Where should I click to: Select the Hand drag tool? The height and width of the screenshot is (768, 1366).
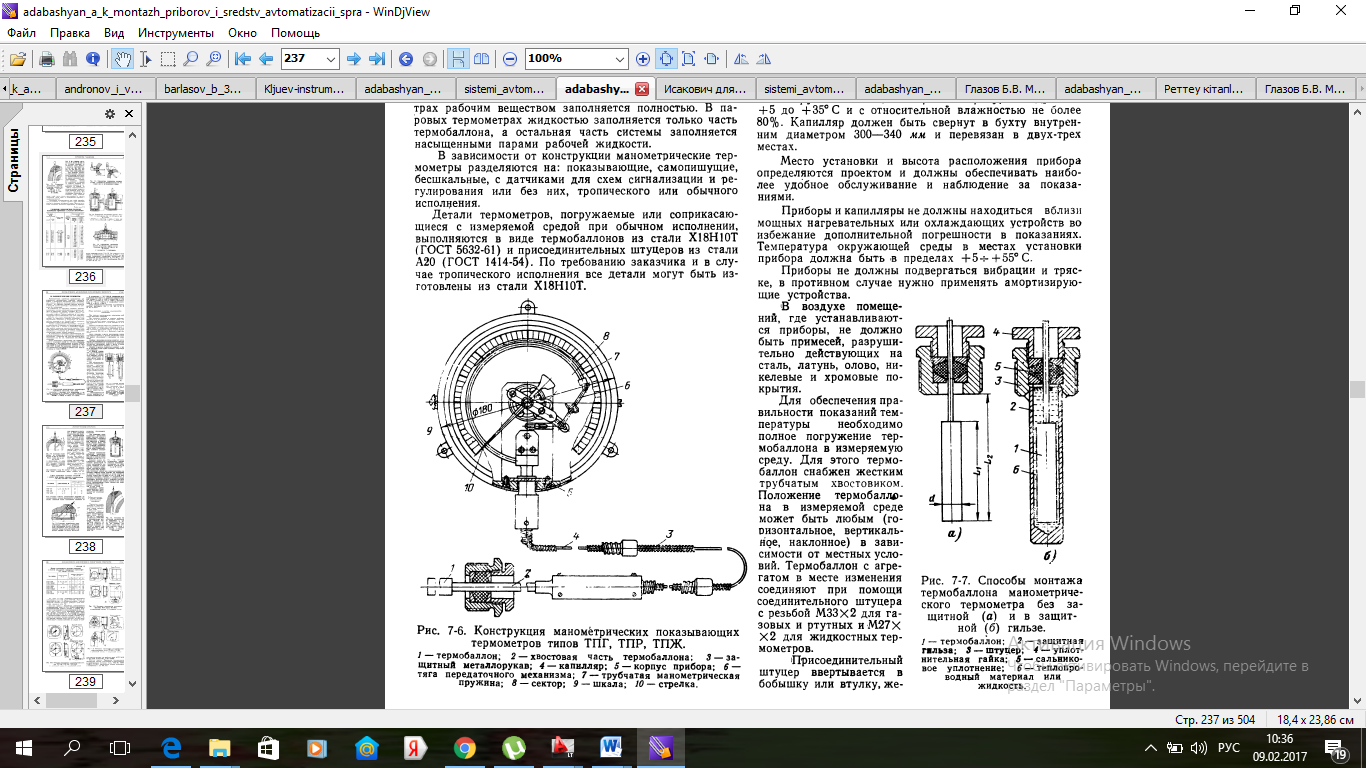122,58
